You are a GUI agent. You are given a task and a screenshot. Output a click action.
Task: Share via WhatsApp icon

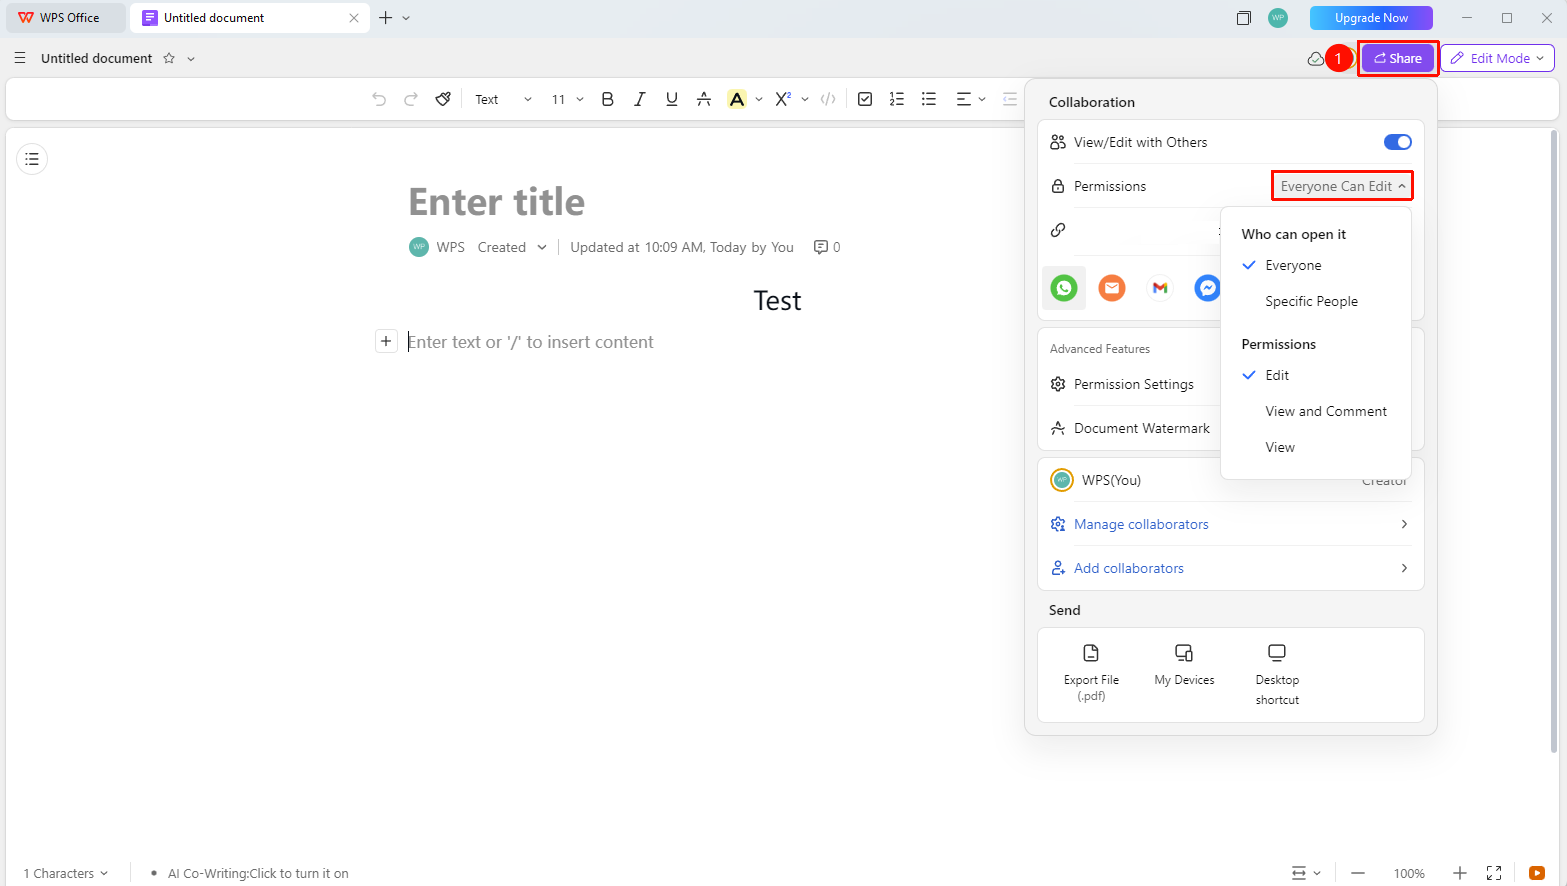[x=1064, y=288]
